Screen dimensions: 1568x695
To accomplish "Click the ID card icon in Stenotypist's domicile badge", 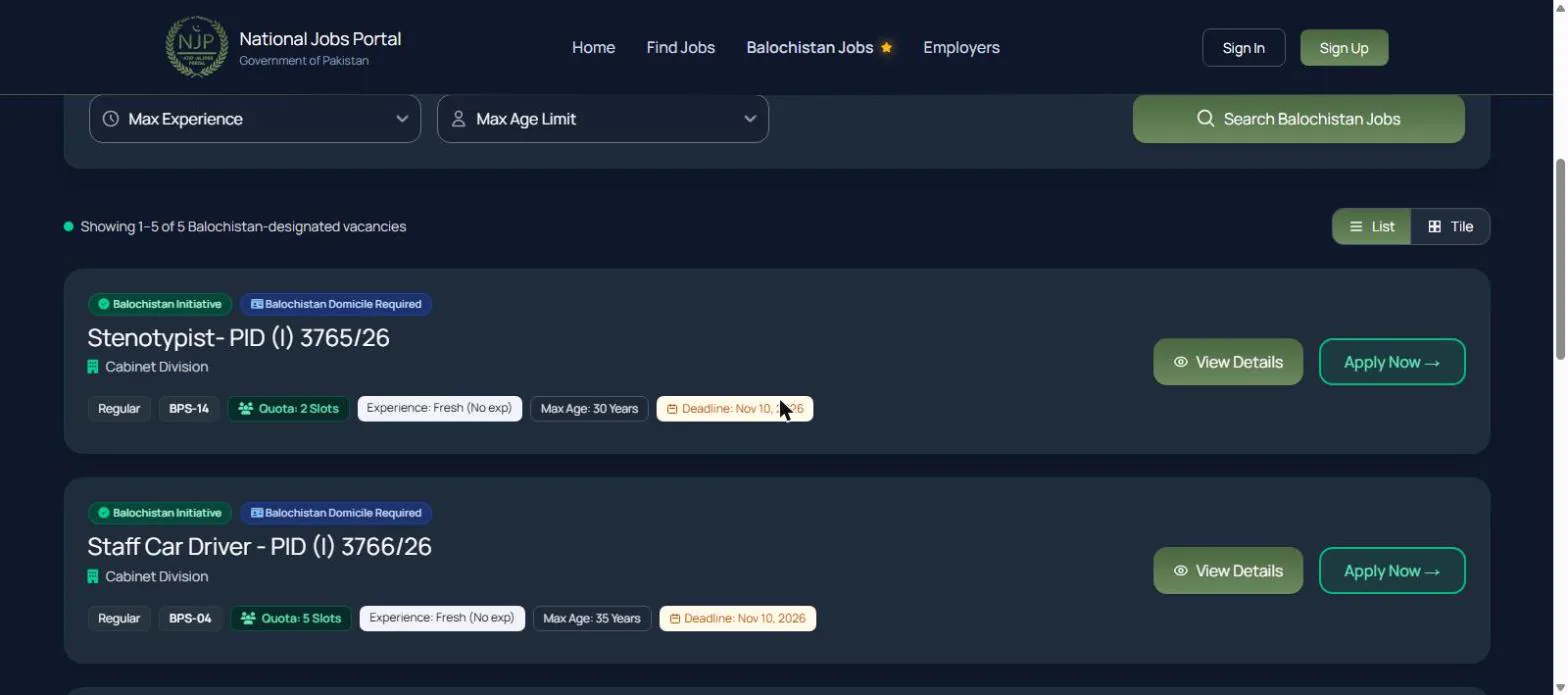I will click(257, 304).
